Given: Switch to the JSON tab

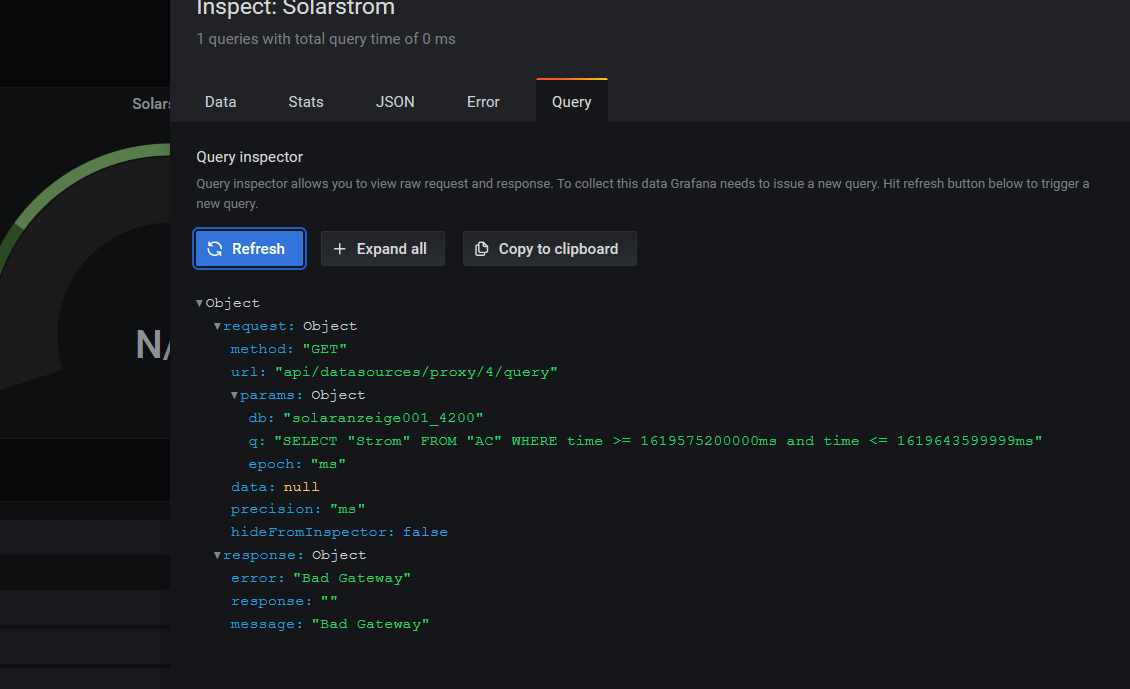Looking at the screenshot, I should pyautogui.click(x=395, y=102).
